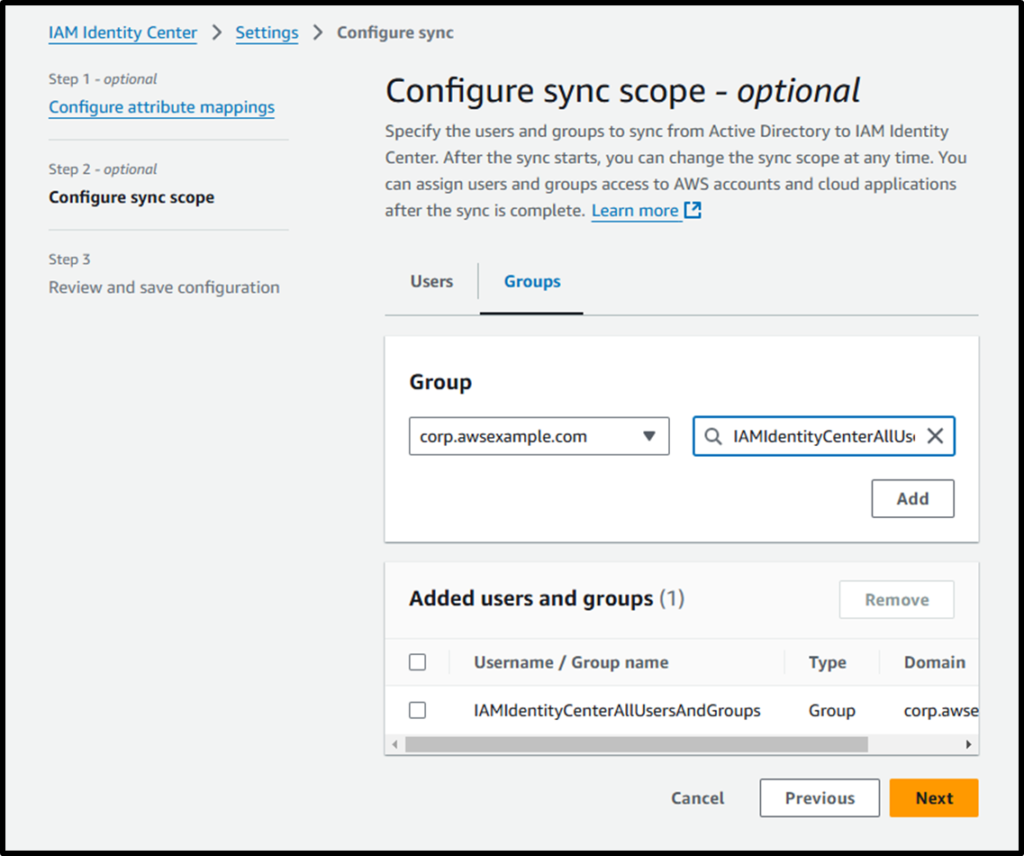Click the Remove button above the table
Image resolution: width=1024 pixels, height=856 pixels.
pos(896,599)
